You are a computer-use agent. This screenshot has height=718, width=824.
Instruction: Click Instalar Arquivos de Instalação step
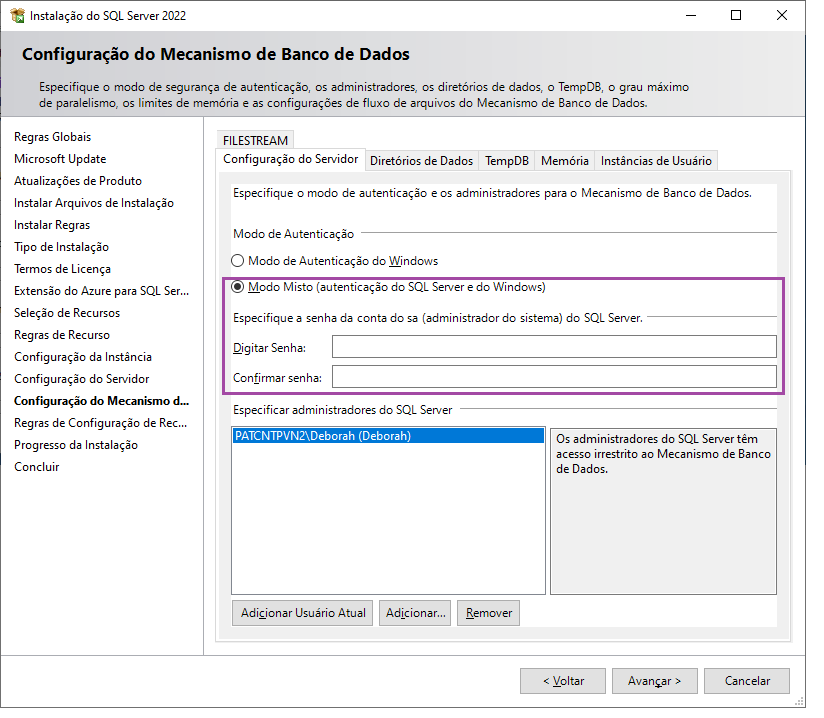(x=94, y=203)
